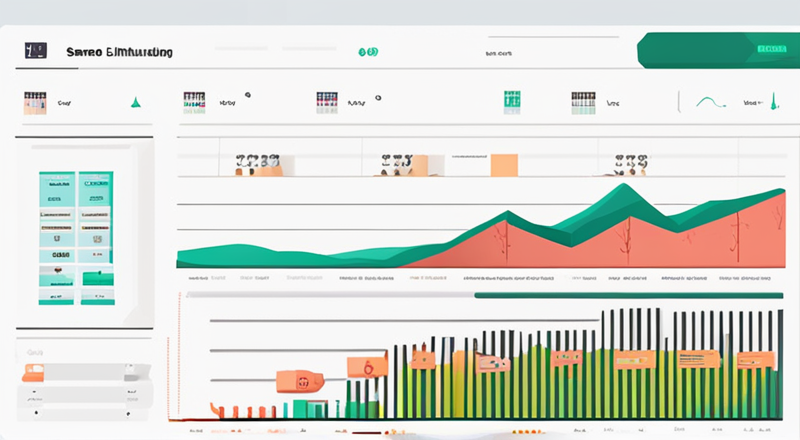The image size is (800, 440).
Task: Open the grid icon with green bottom rows
Action: (583, 103)
